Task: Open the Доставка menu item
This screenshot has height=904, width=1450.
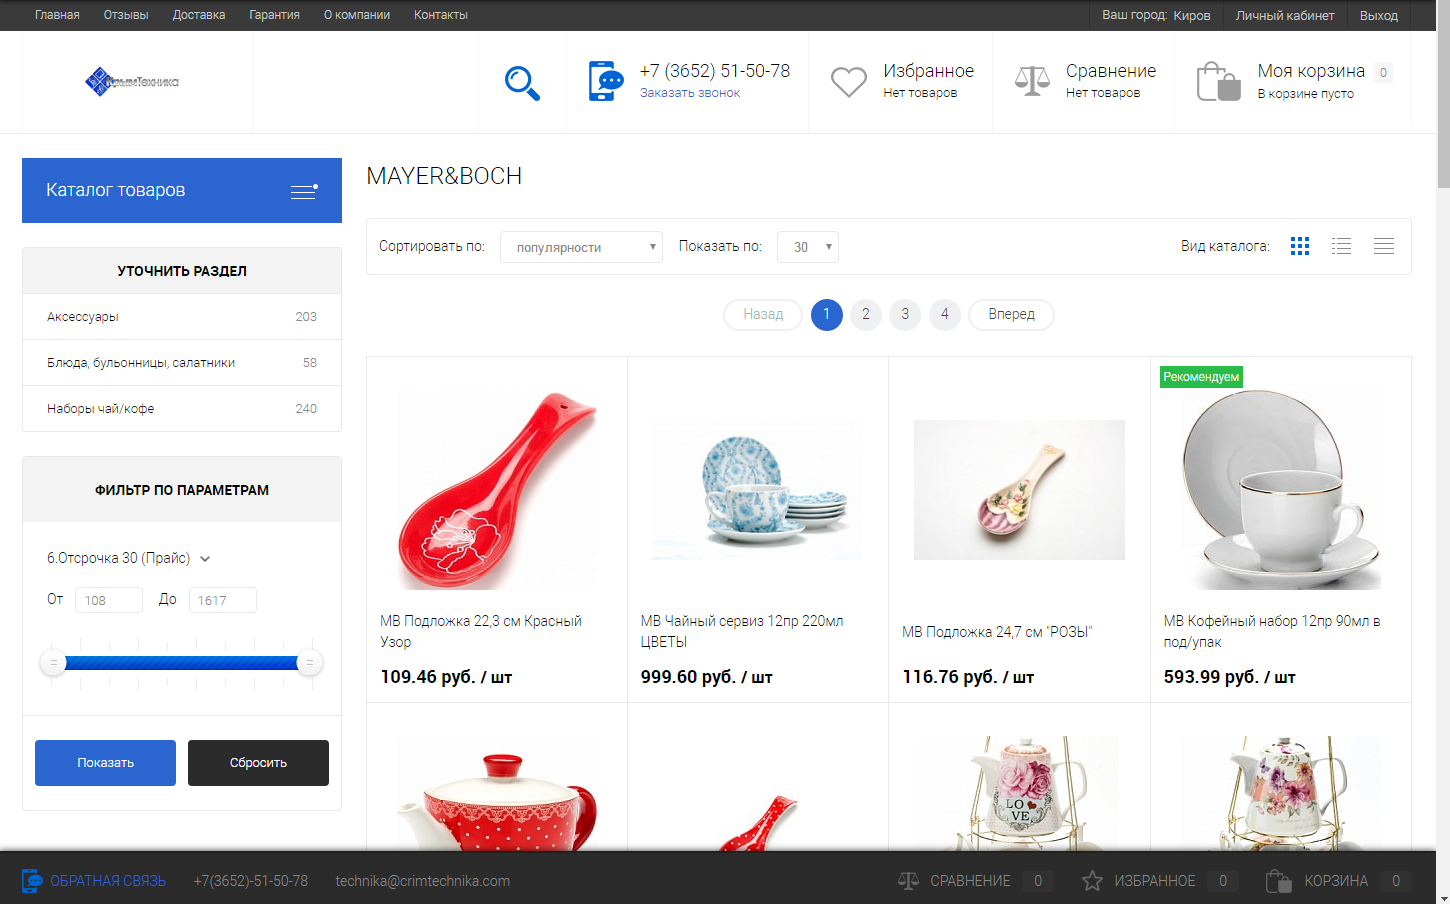Action: click(198, 15)
